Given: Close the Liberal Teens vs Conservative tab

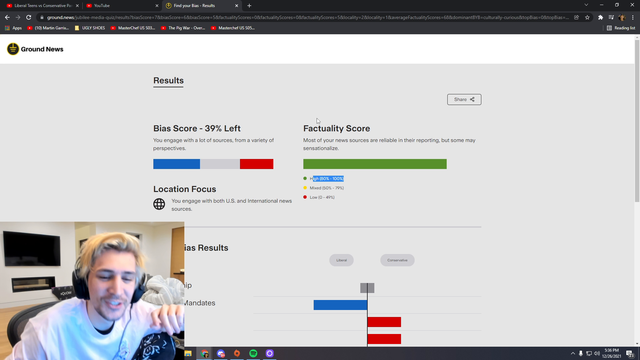Looking at the screenshot, I should pos(77,6).
